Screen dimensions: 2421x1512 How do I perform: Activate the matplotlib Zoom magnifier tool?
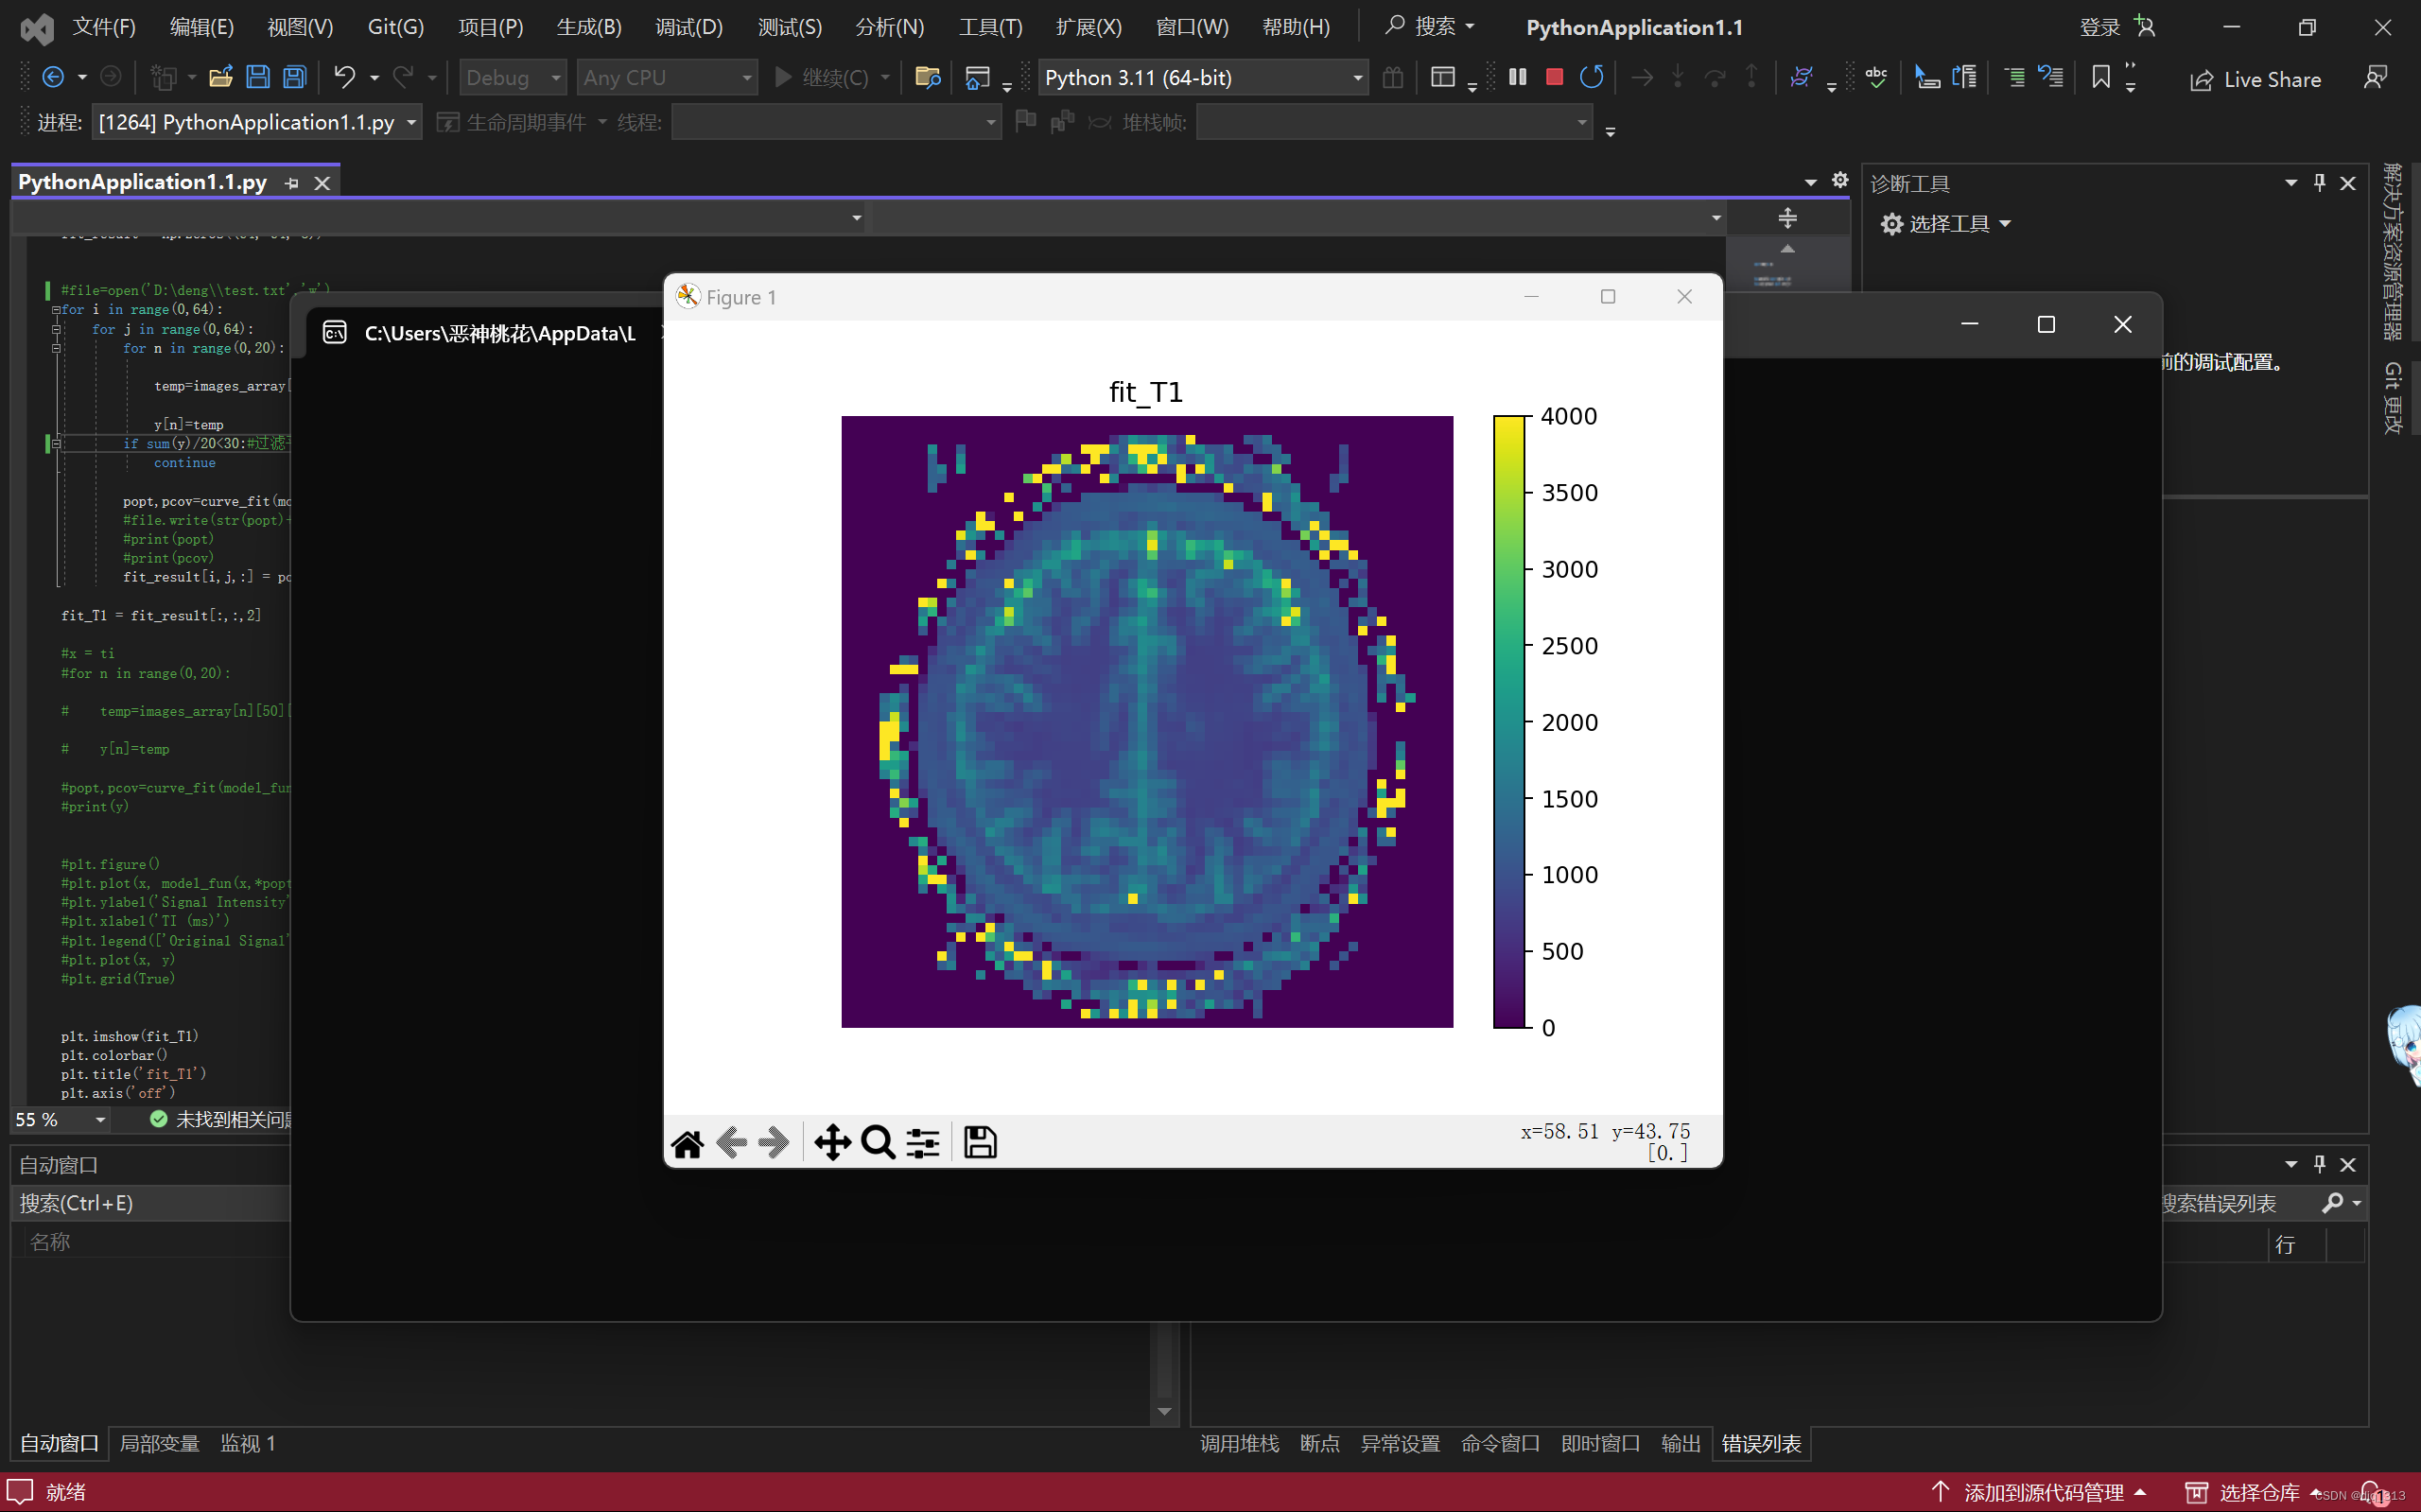878,1142
